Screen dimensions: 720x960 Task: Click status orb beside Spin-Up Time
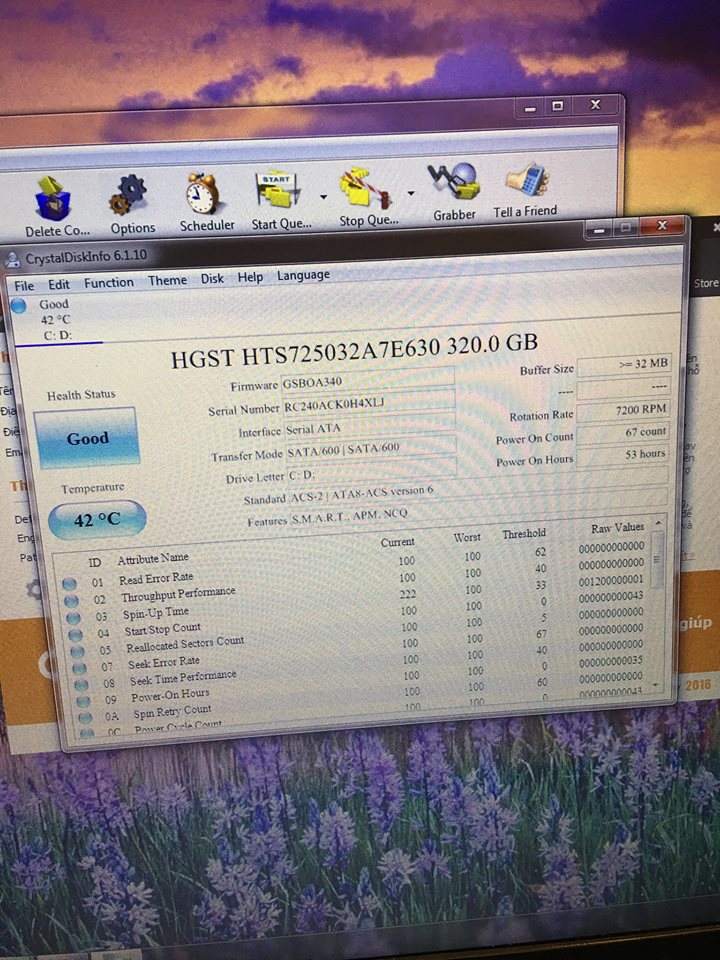(x=73, y=618)
